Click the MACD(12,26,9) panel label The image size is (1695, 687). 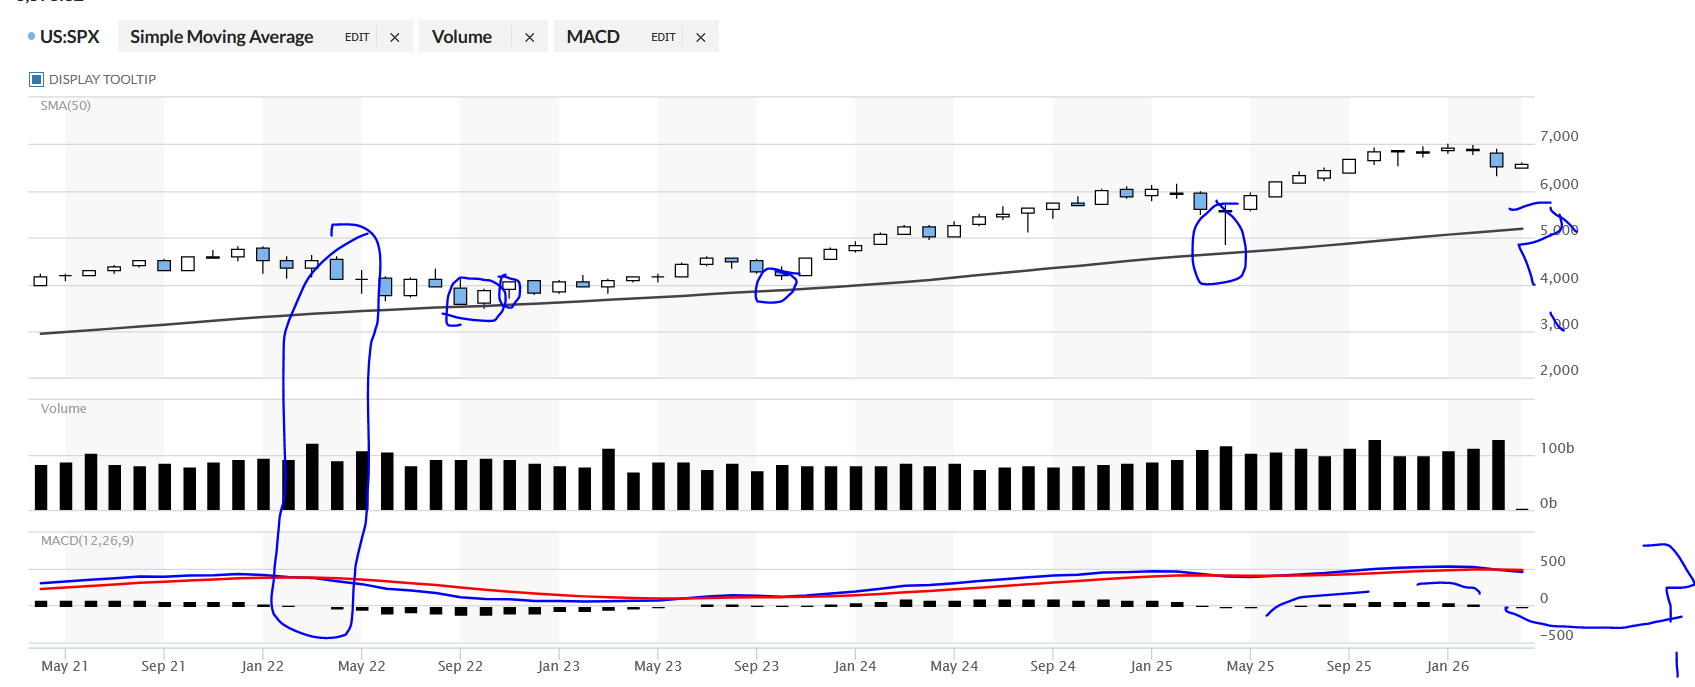(87, 540)
